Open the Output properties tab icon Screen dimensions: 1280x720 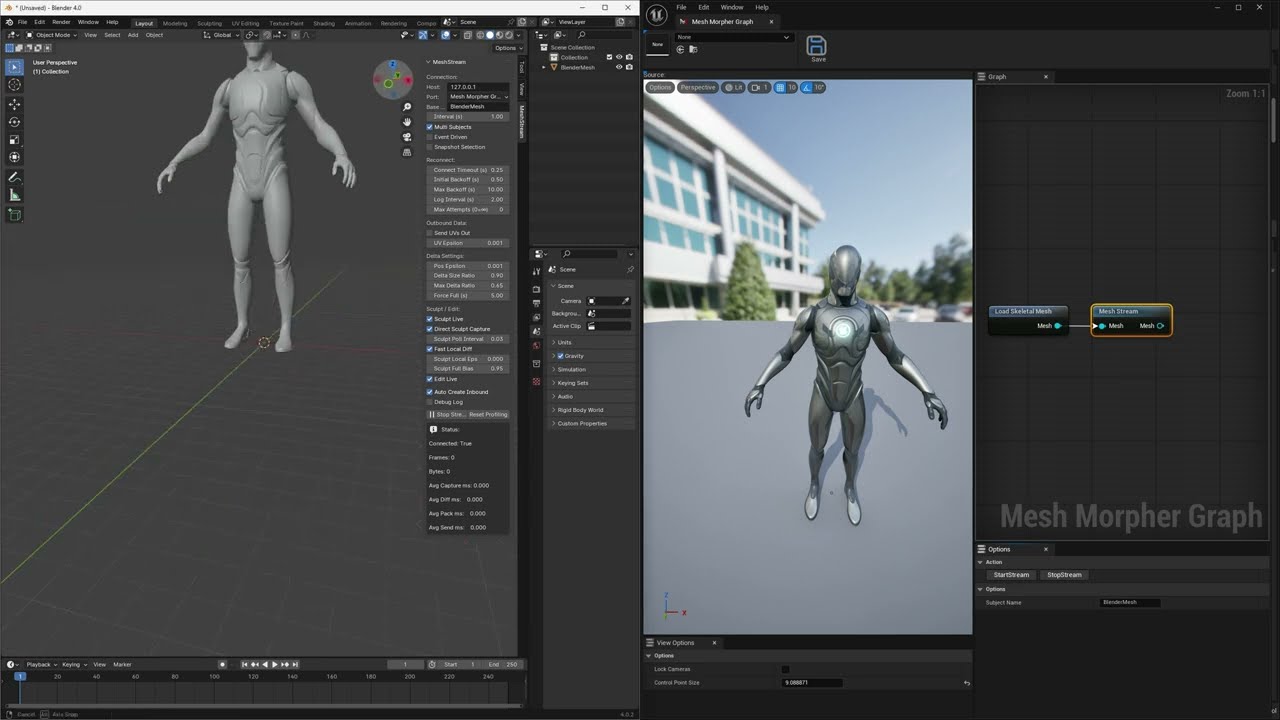coord(536,303)
